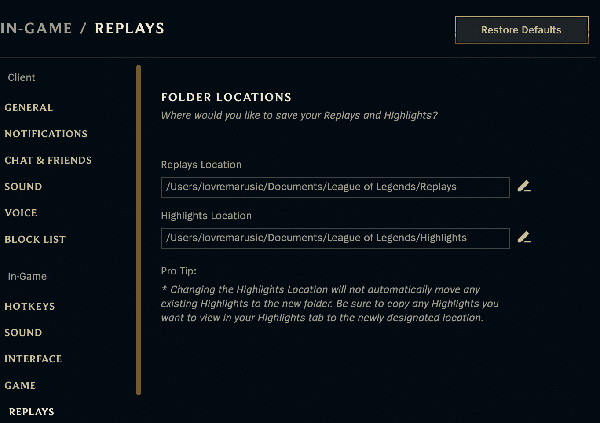The image size is (600, 423).
Task: Click Restore Defaults button
Action: coord(522,30)
